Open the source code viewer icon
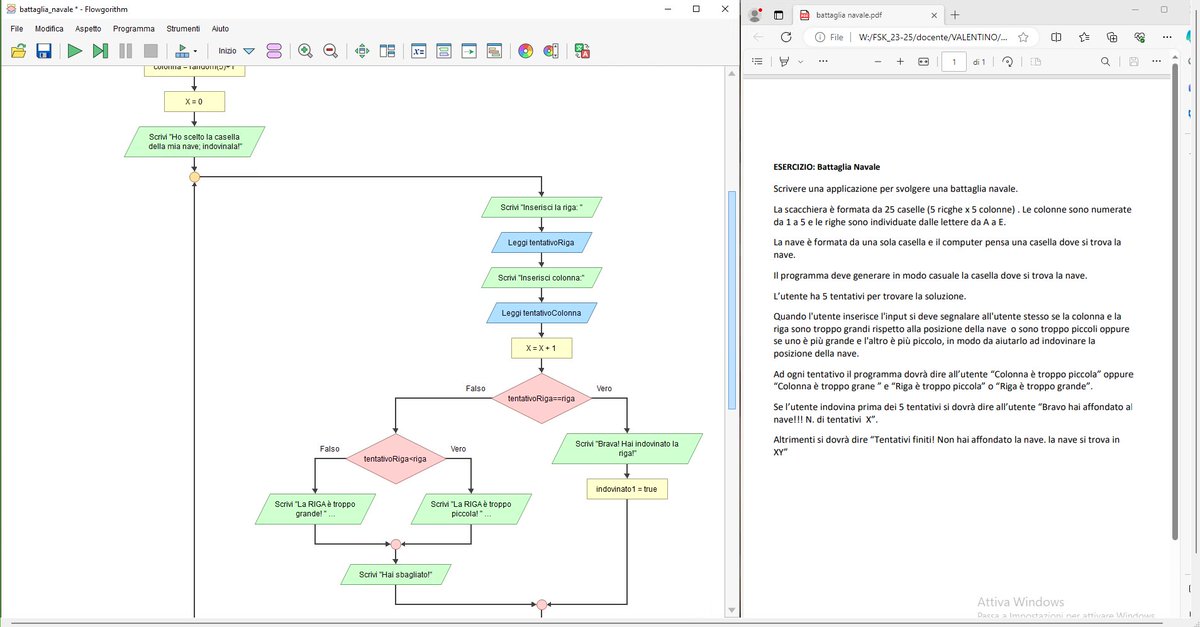 pos(469,51)
